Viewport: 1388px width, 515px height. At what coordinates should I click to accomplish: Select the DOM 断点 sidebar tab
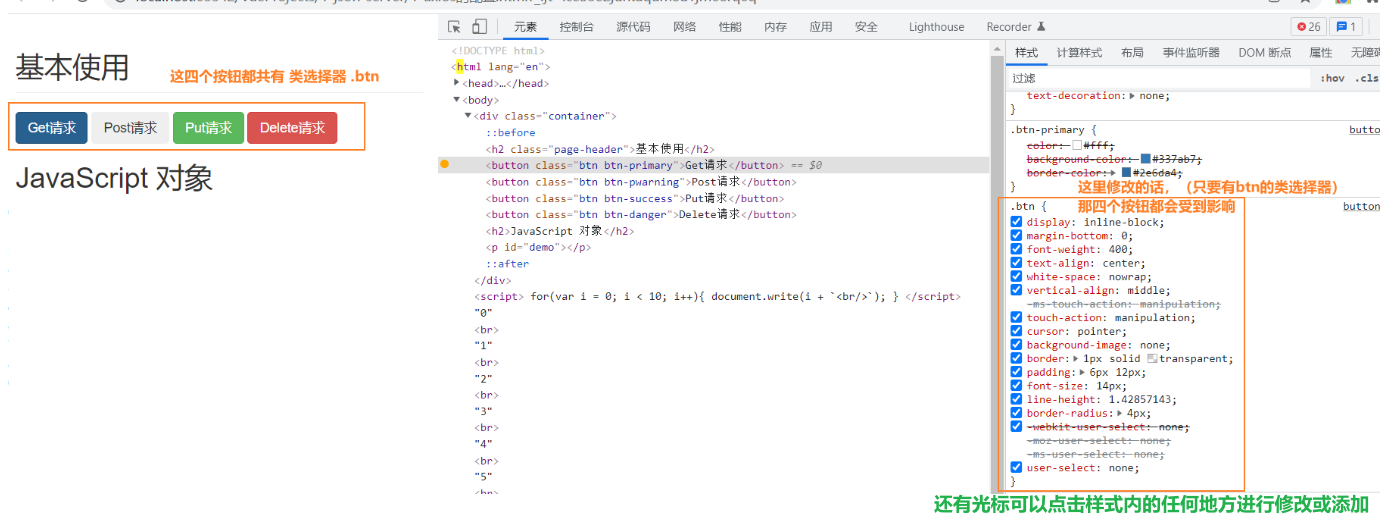click(x=1265, y=53)
